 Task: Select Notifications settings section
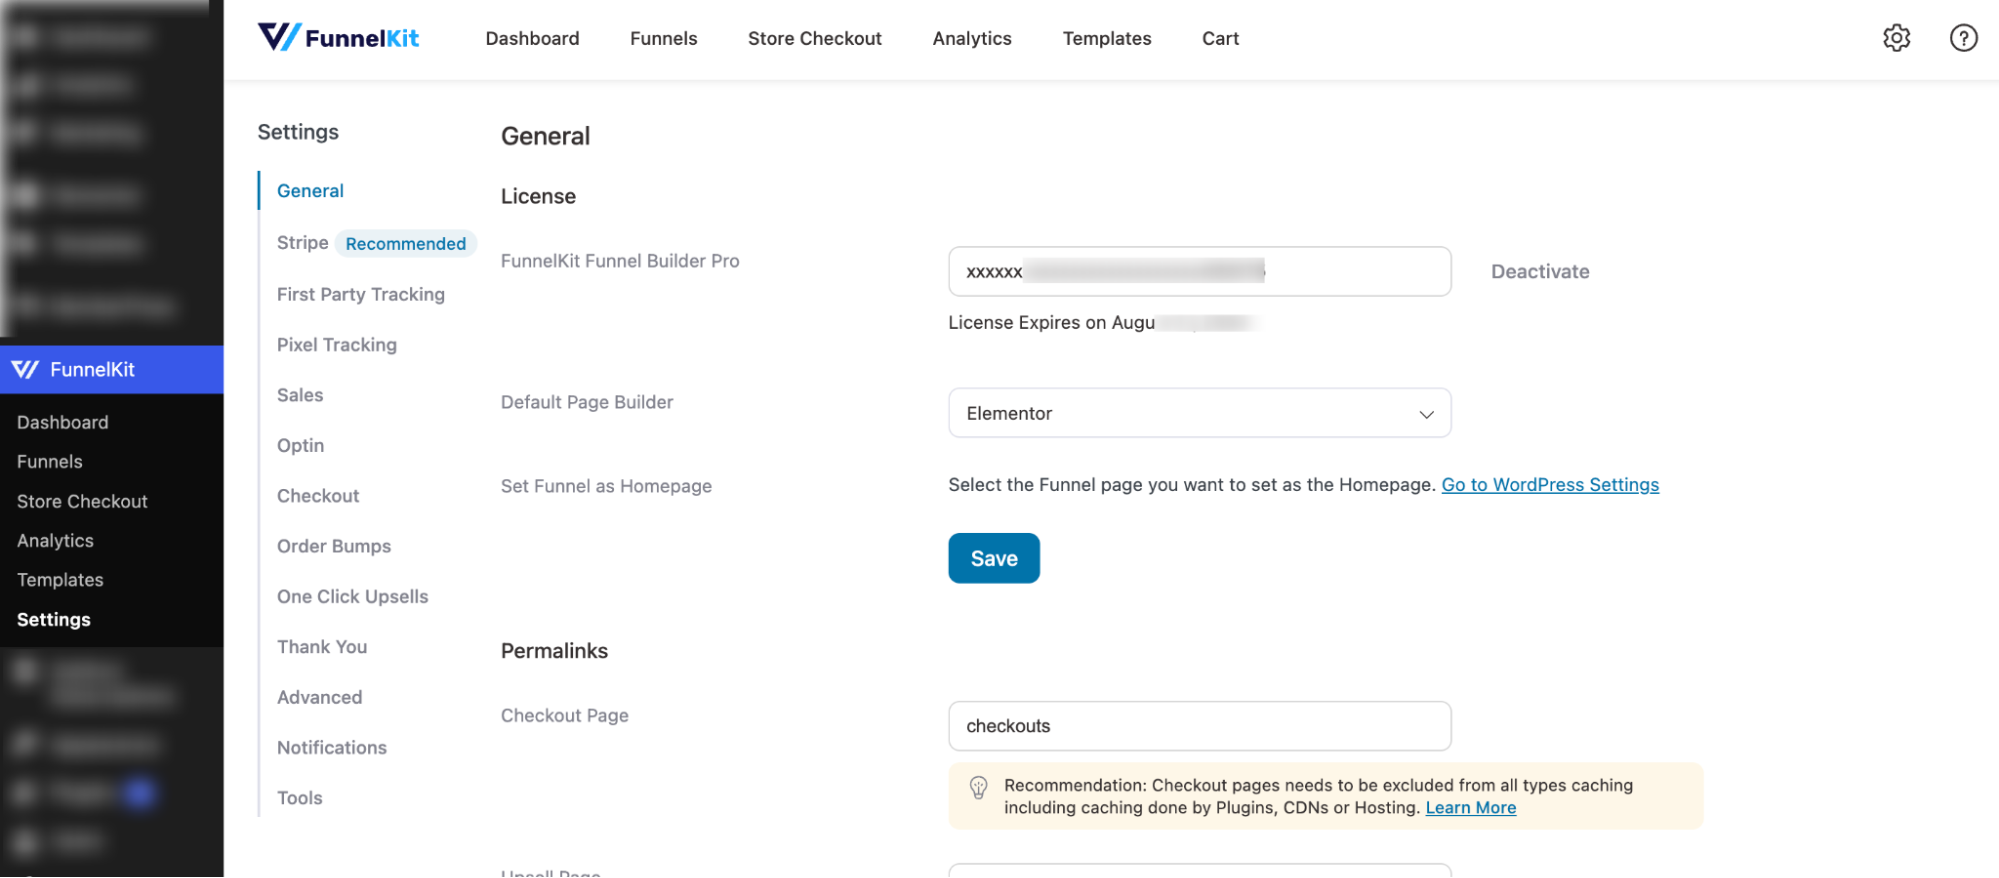[331, 748]
